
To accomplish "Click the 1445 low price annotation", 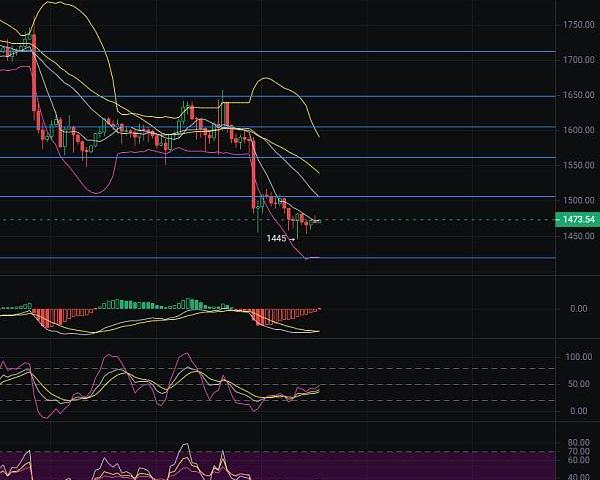I will pyautogui.click(x=277, y=238).
